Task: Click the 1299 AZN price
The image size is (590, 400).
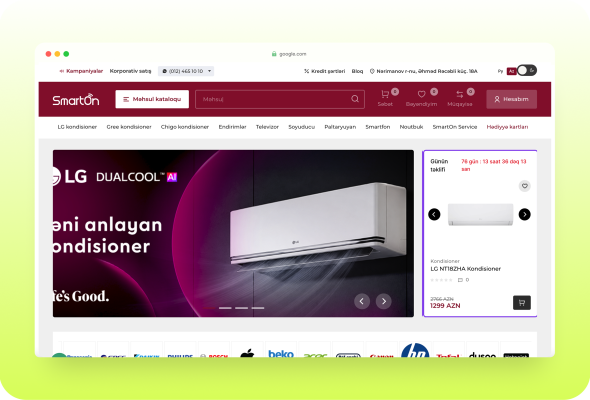Action: pyautogui.click(x=445, y=306)
